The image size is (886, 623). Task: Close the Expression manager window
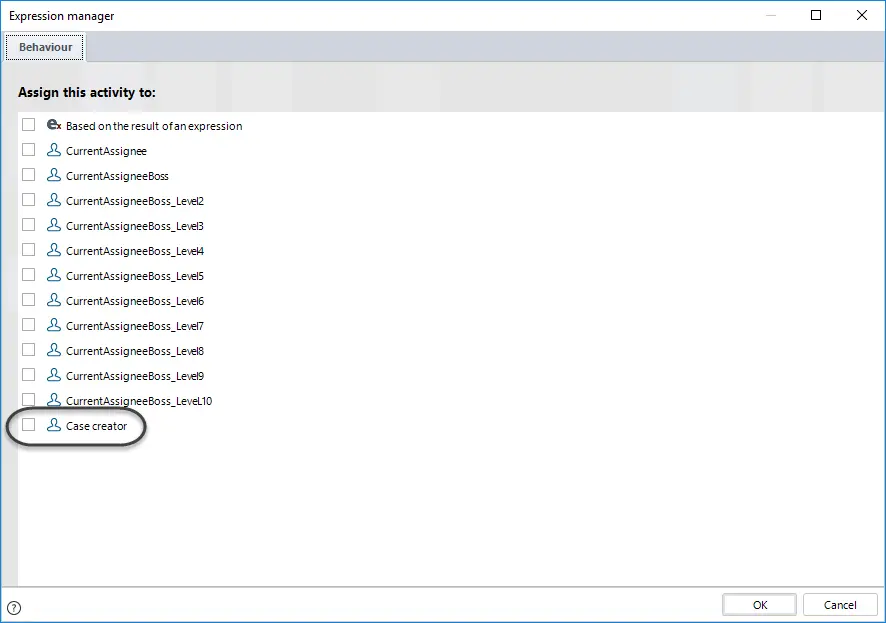coord(862,15)
